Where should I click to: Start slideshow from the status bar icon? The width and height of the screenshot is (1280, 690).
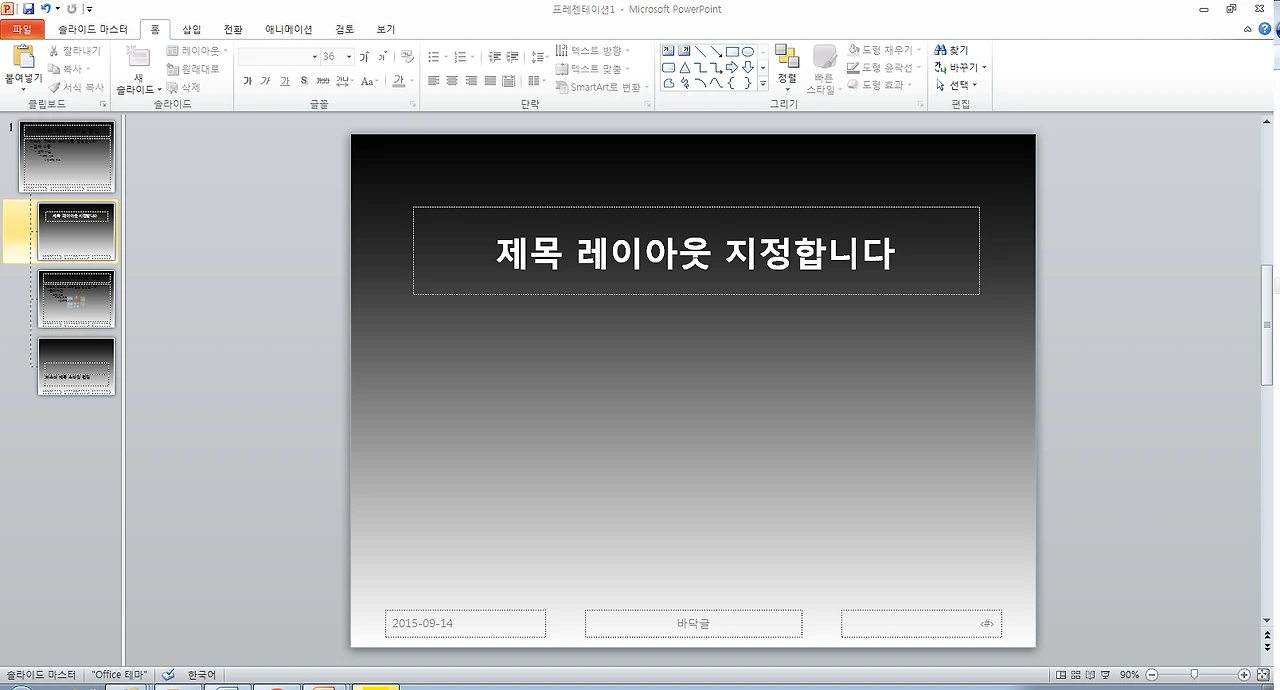tap(1106, 674)
